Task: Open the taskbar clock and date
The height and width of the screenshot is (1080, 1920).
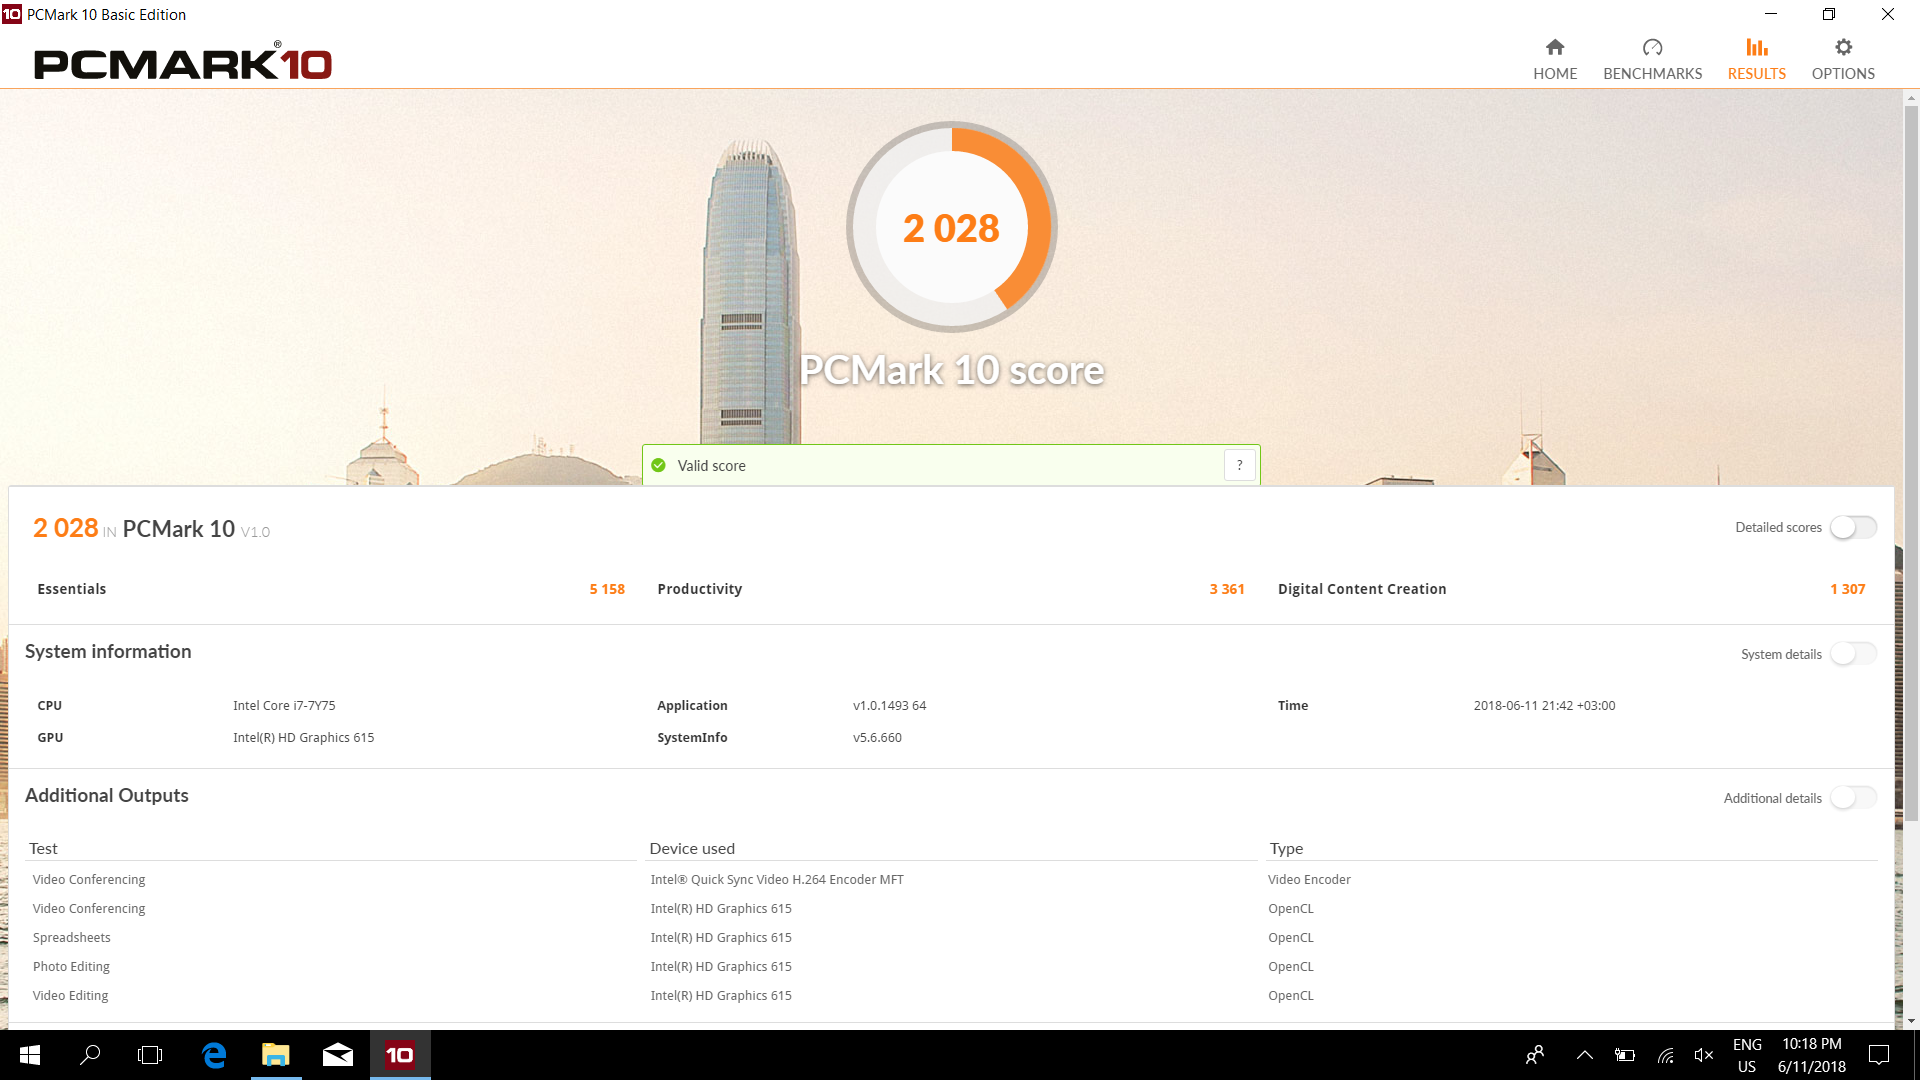Action: click(x=1811, y=1055)
